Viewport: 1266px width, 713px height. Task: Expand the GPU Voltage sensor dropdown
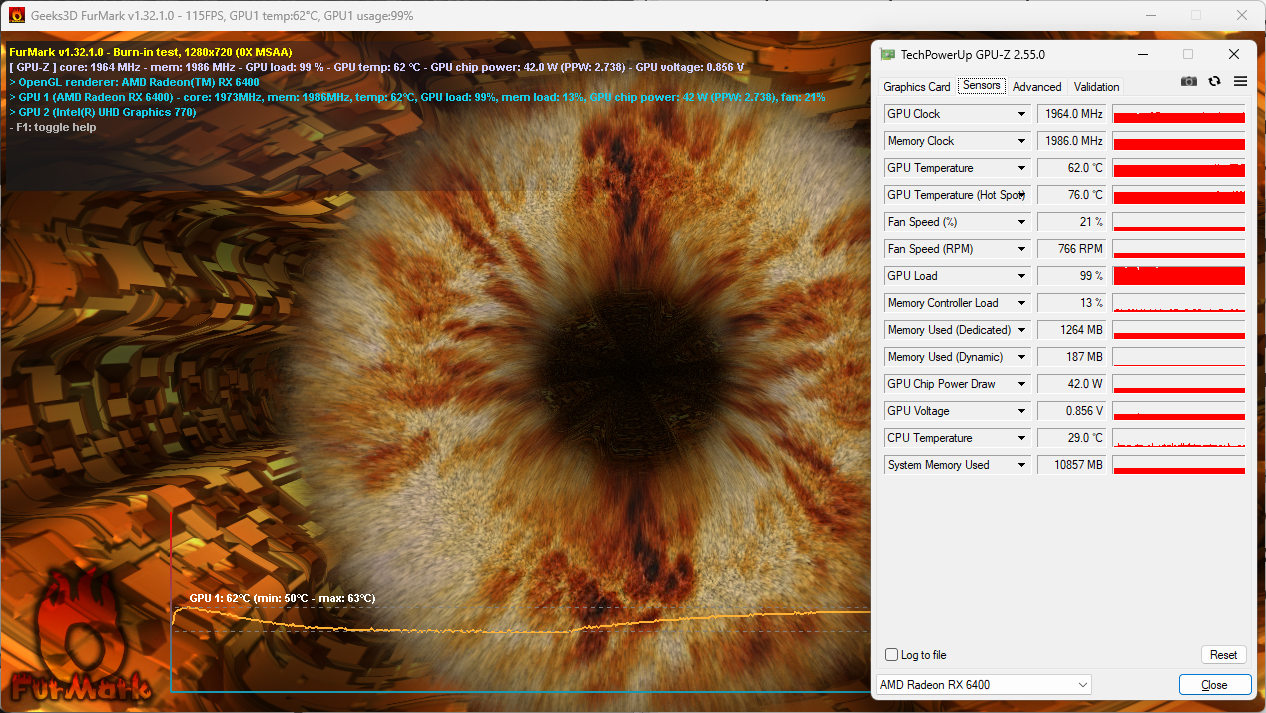click(1021, 411)
